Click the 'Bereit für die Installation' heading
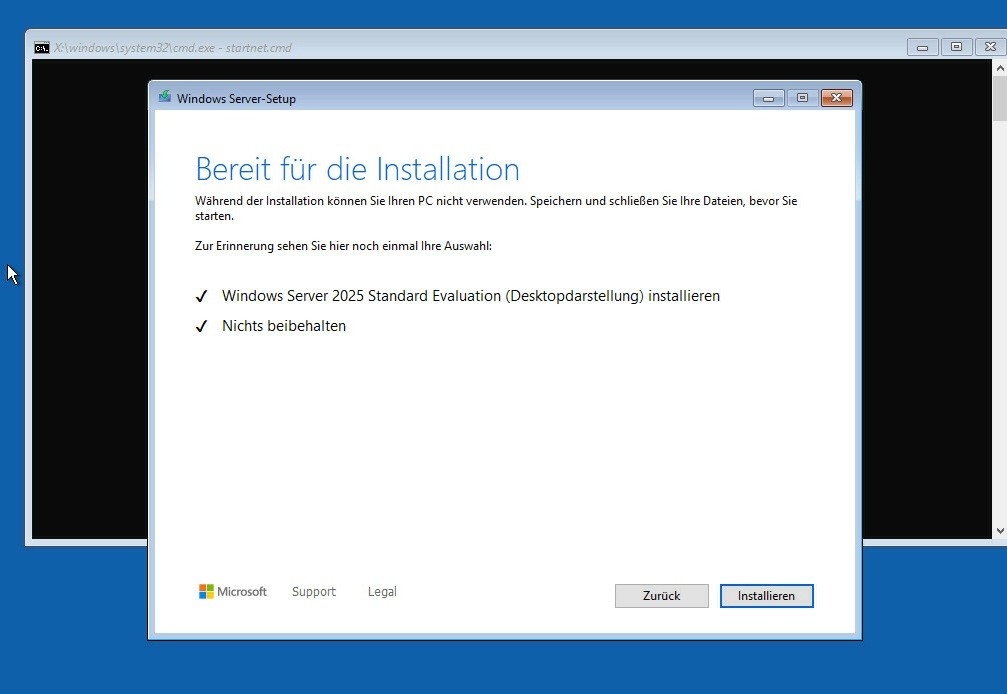Screen dimensions: 1007x694 coord(357,169)
